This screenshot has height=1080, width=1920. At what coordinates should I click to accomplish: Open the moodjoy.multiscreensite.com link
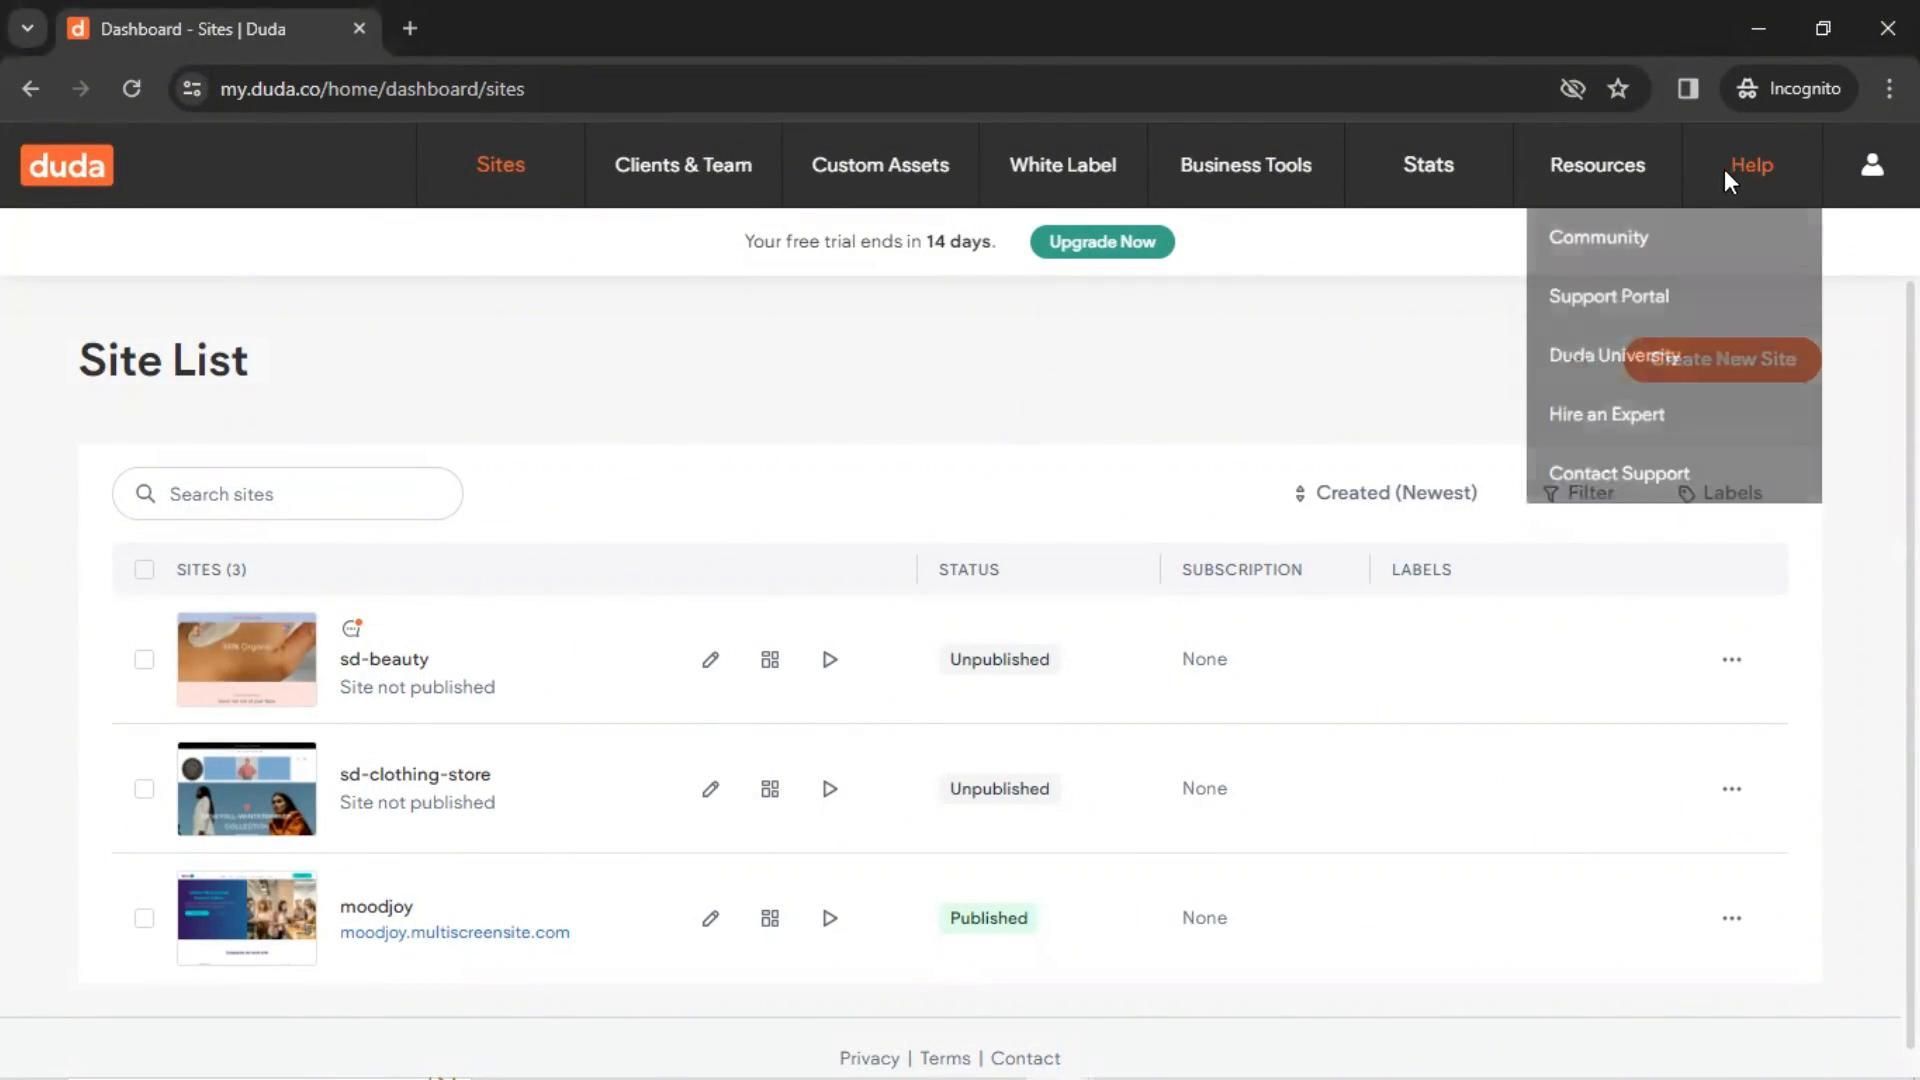(x=454, y=932)
